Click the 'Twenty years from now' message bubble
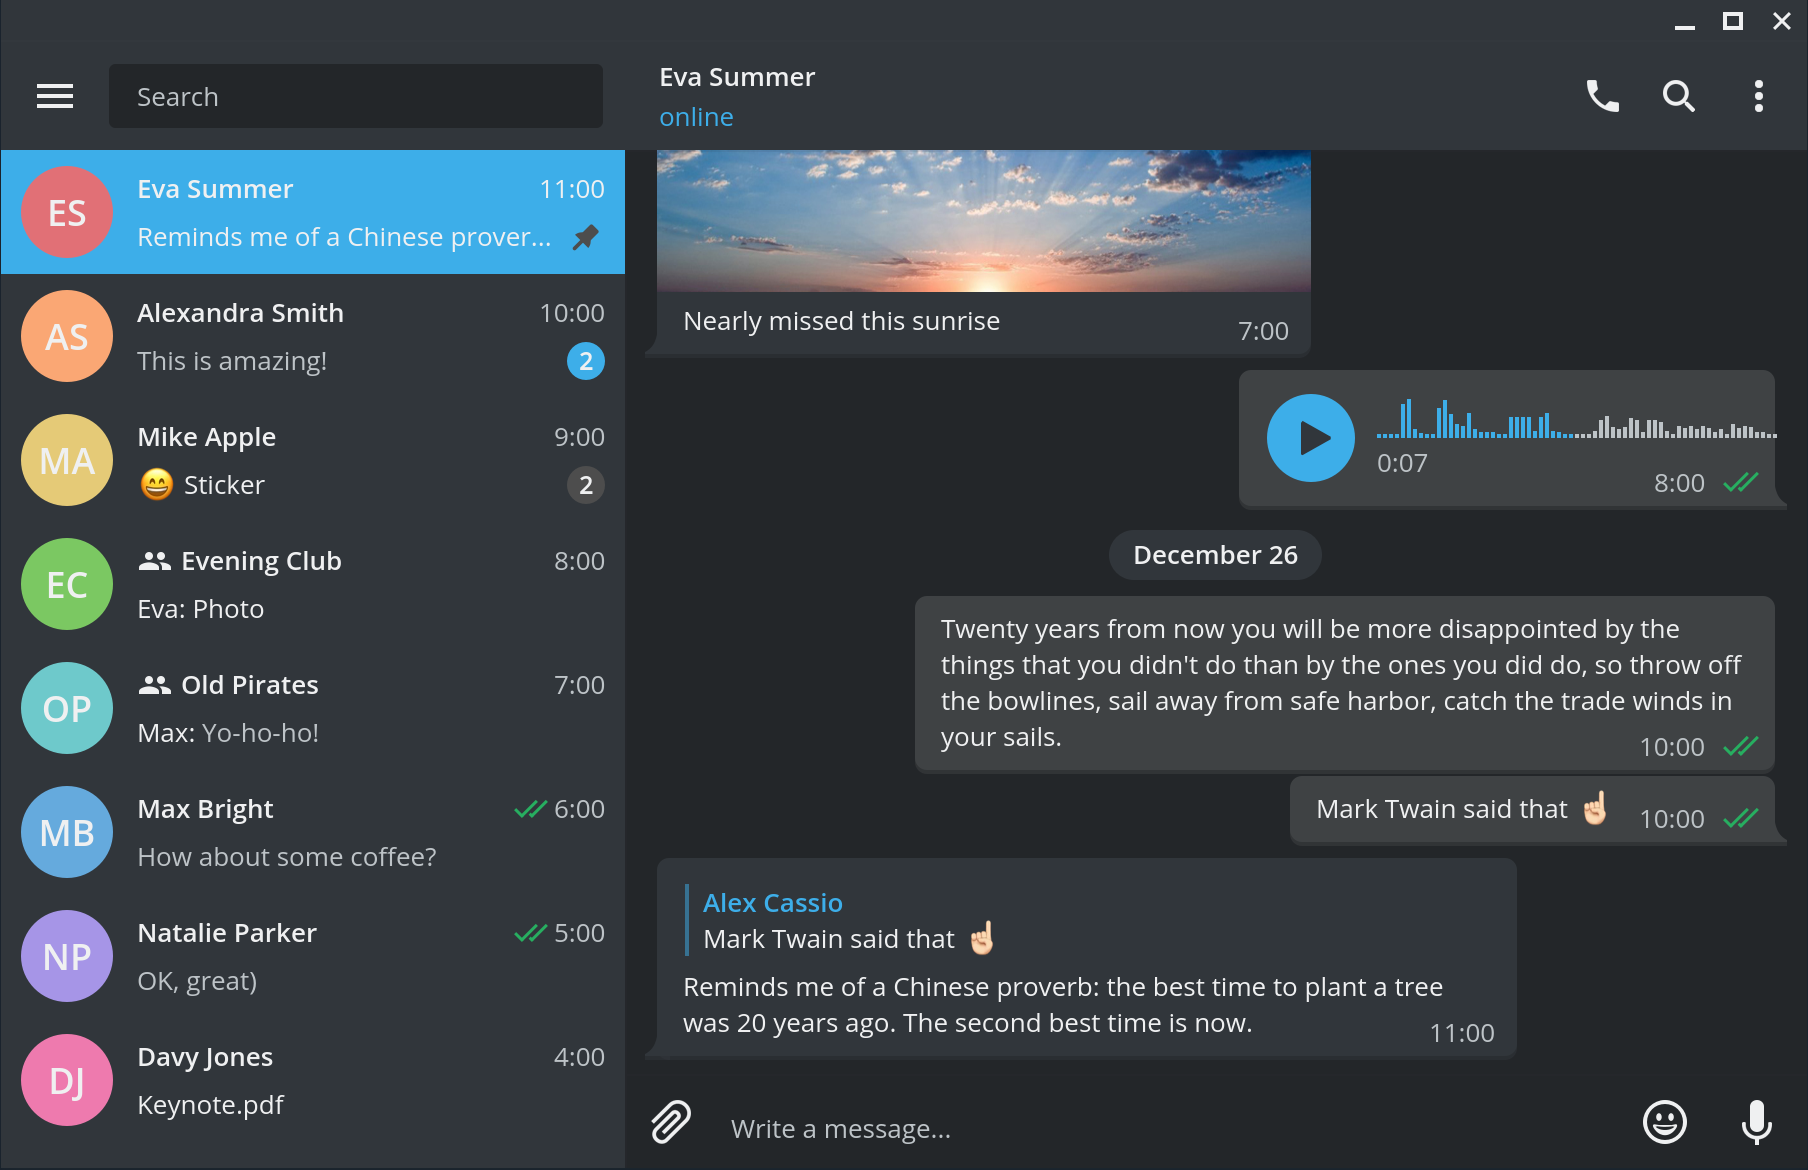Image resolution: width=1808 pixels, height=1170 pixels. [1344, 684]
